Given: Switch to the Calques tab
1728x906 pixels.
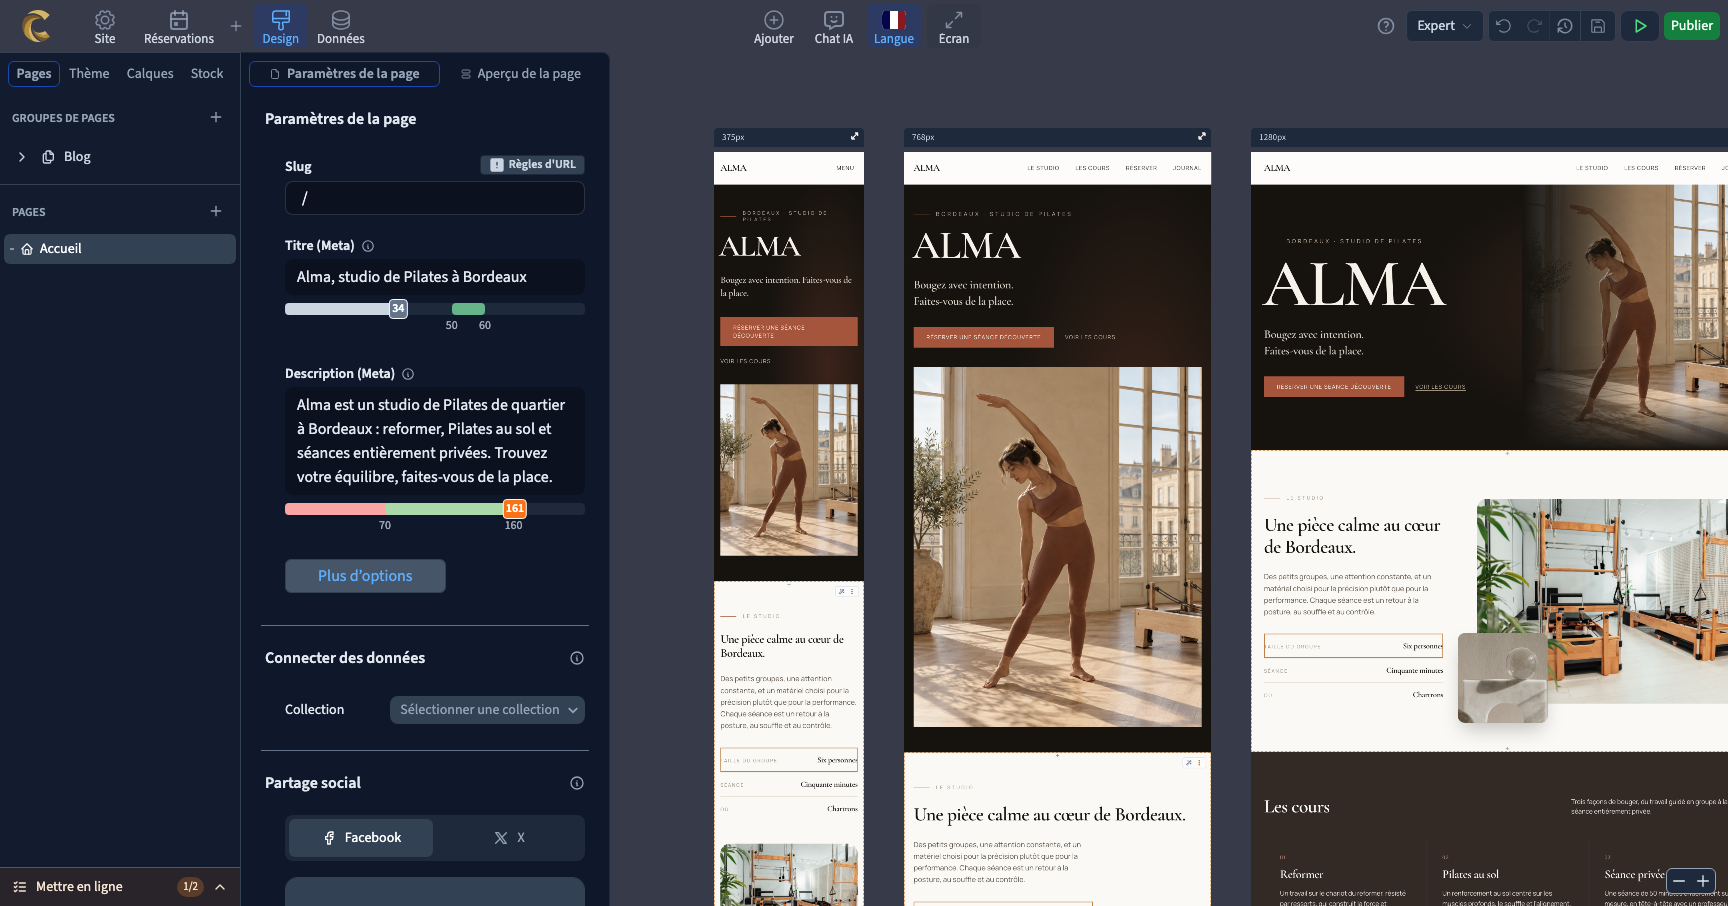Looking at the screenshot, I should point(150,74).
